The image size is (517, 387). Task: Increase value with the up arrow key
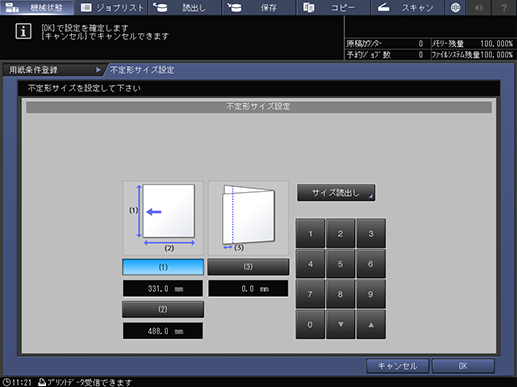pyautogui.click(x=371, y=324)
